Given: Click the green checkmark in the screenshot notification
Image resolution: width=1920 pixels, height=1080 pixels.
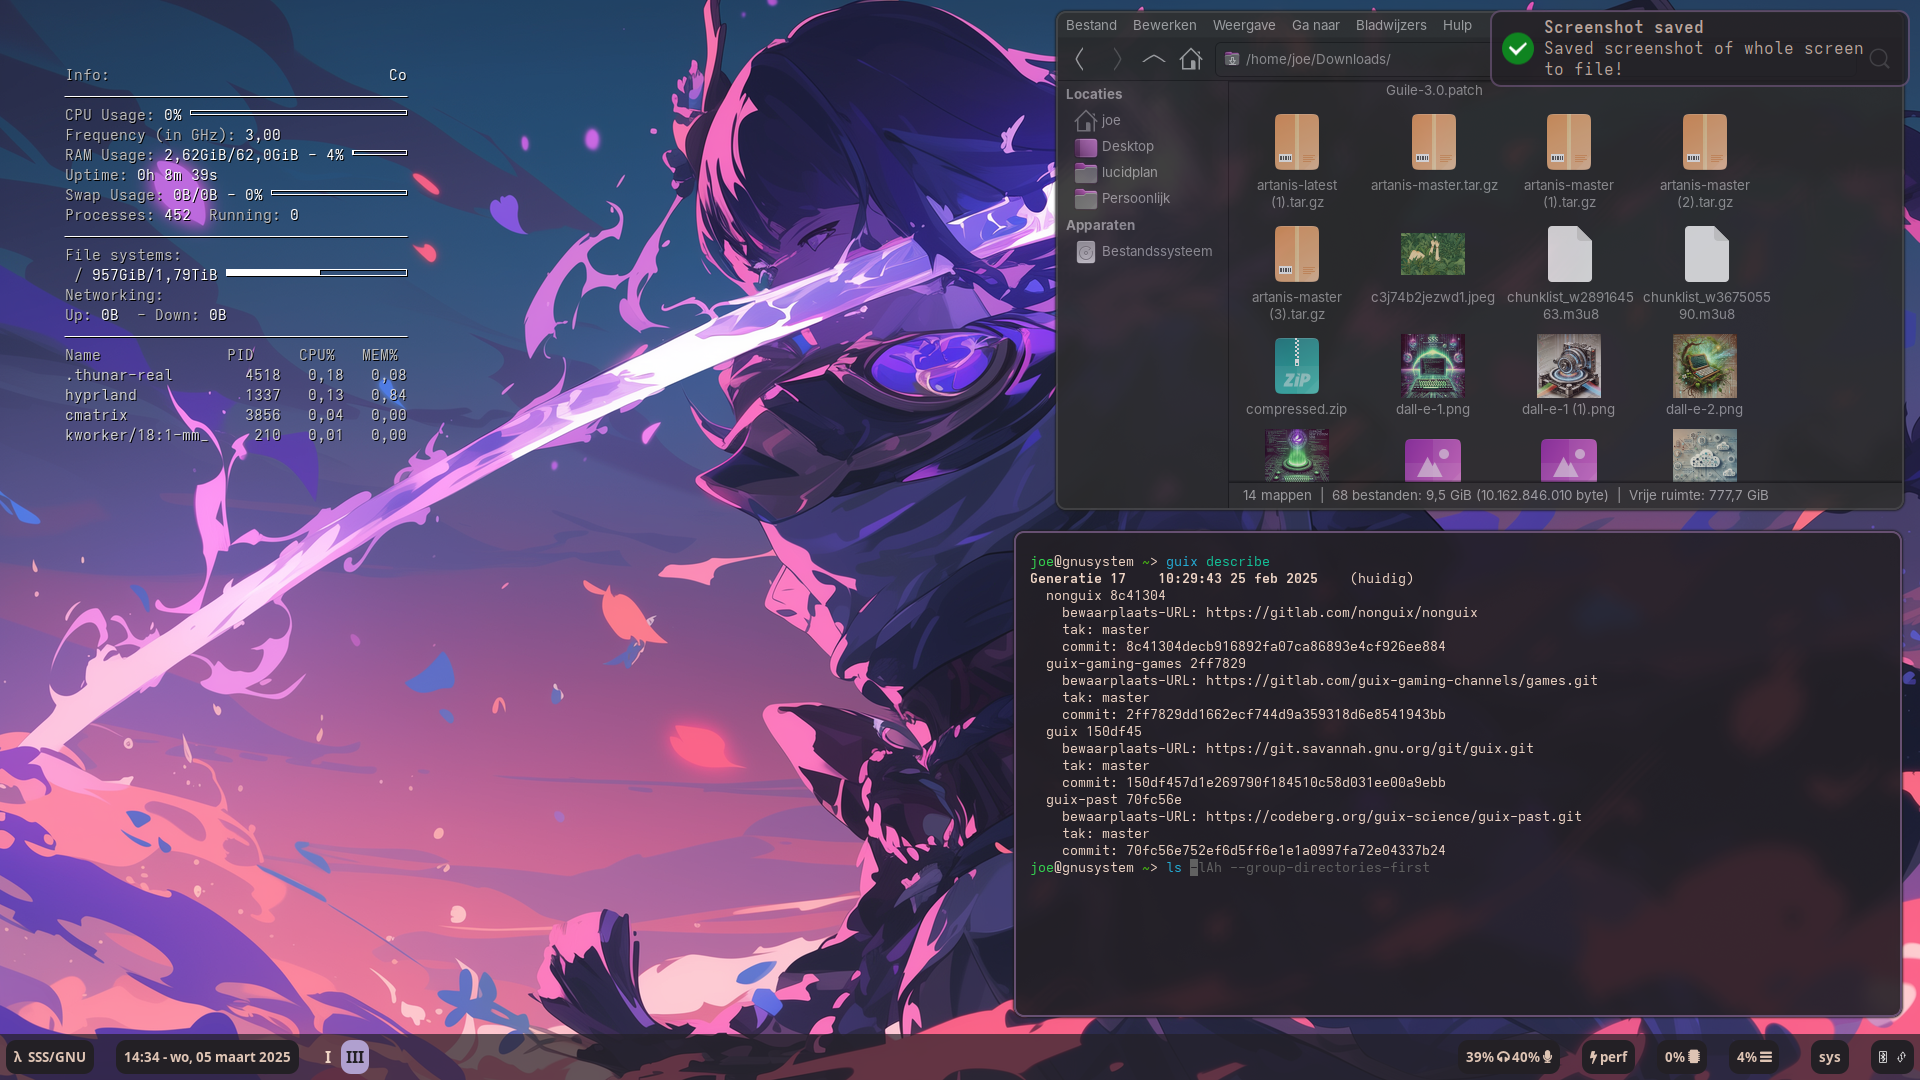Looking at the screenshot, I should [1517, 48].
